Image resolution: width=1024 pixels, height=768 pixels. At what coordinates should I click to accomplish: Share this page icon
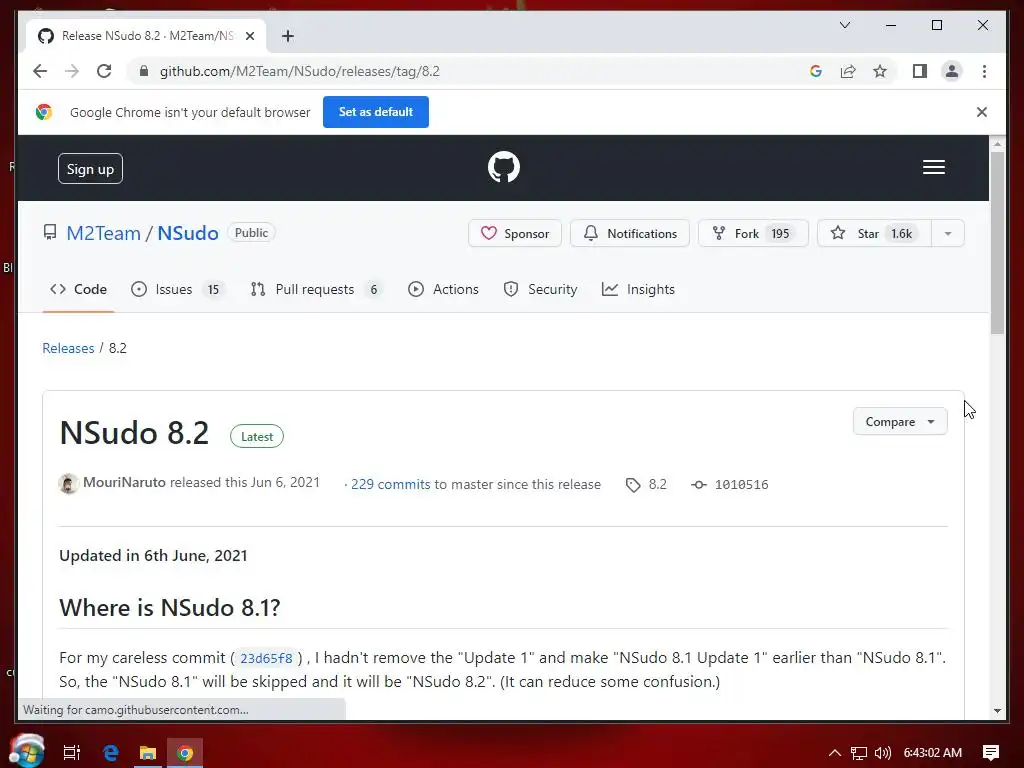tap(848, 71)
